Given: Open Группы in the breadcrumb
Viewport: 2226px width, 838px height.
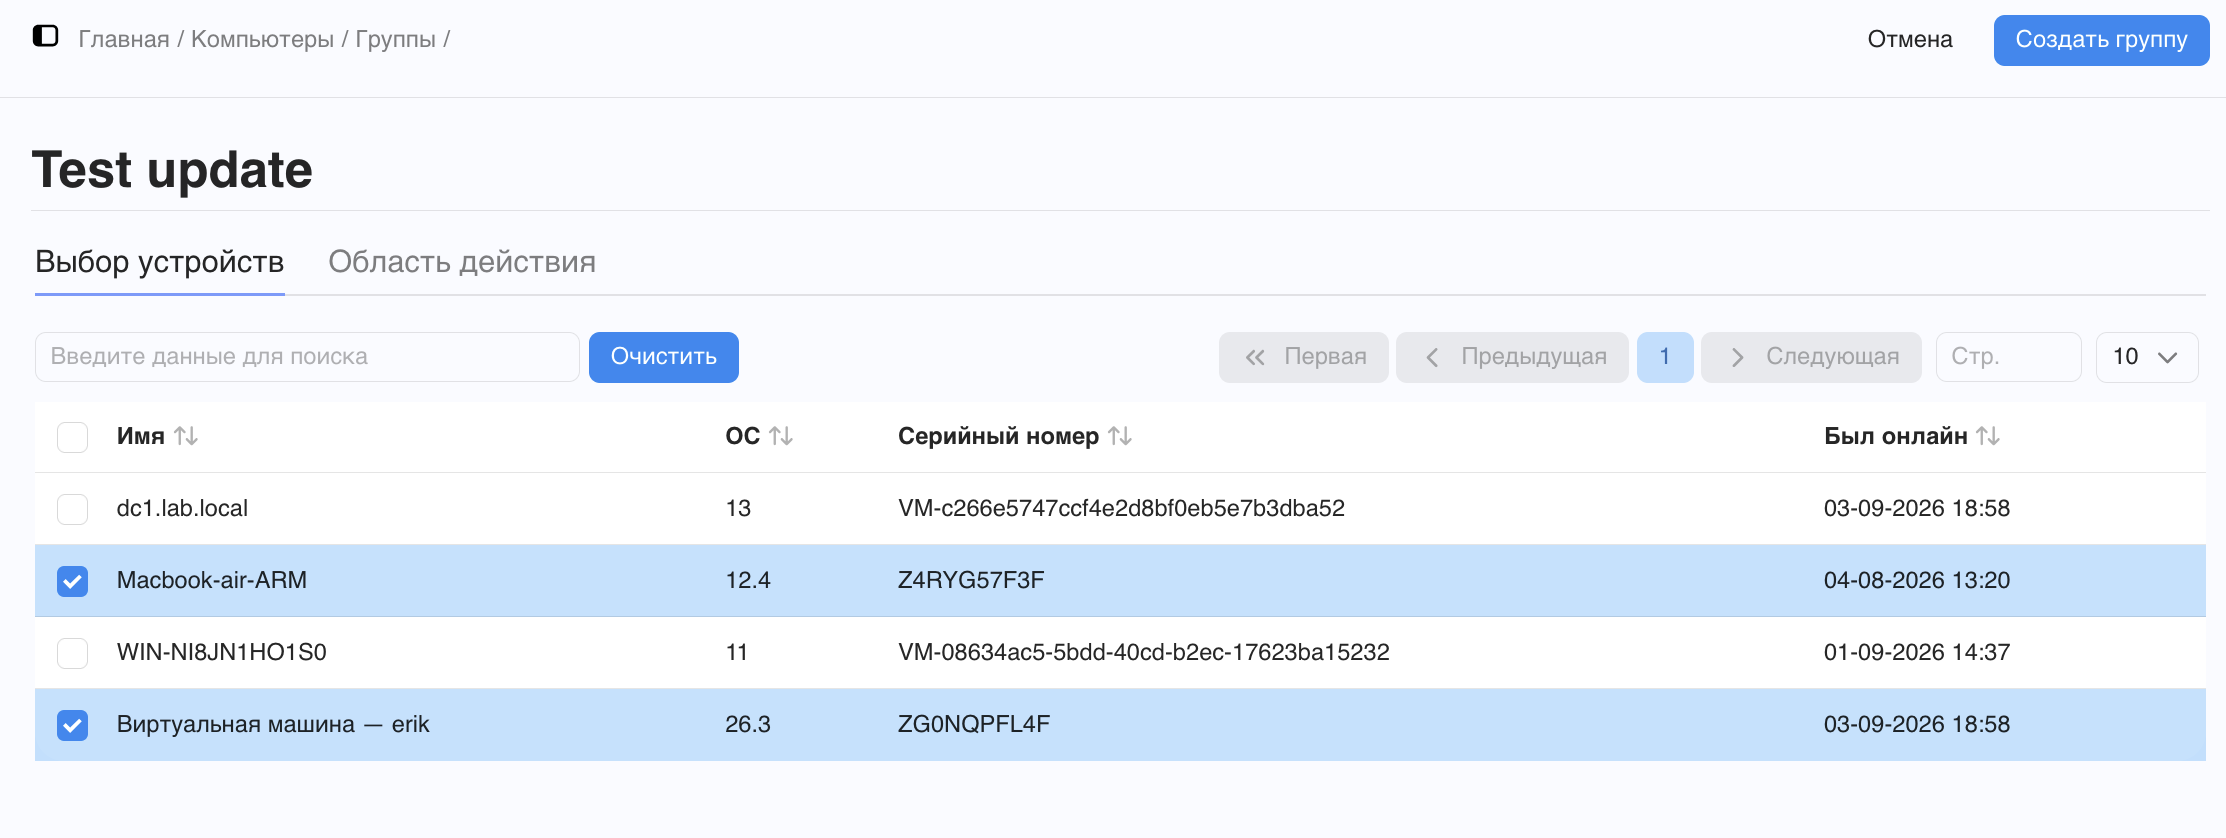Looking at the screenshot, I should 396,39.
